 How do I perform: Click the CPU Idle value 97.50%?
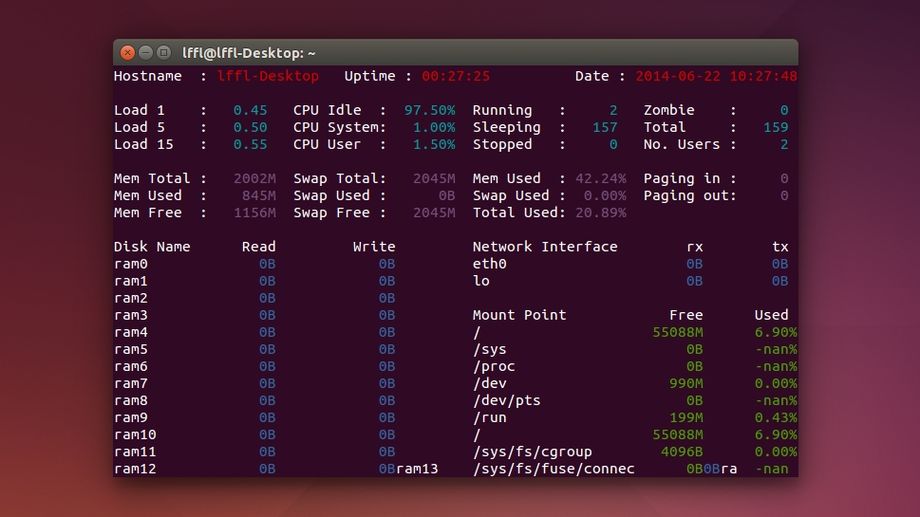429,110
